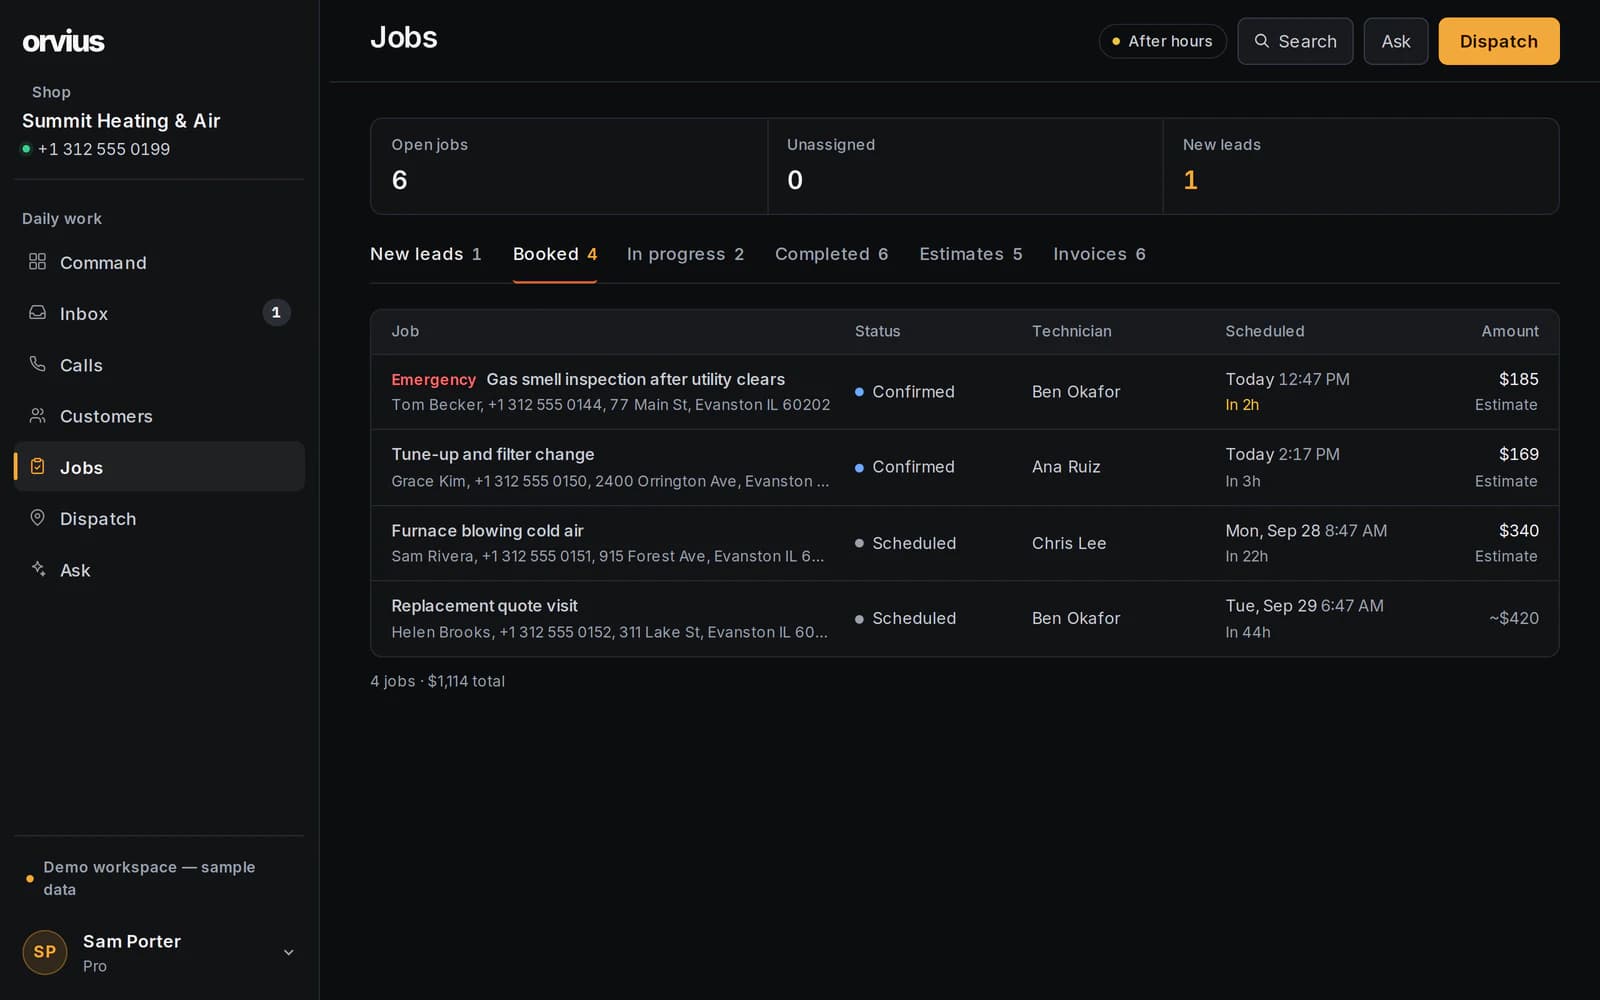Click the Calls phone icon
The width and height of the screenshot is (1600, 1000).
point(37,364)
